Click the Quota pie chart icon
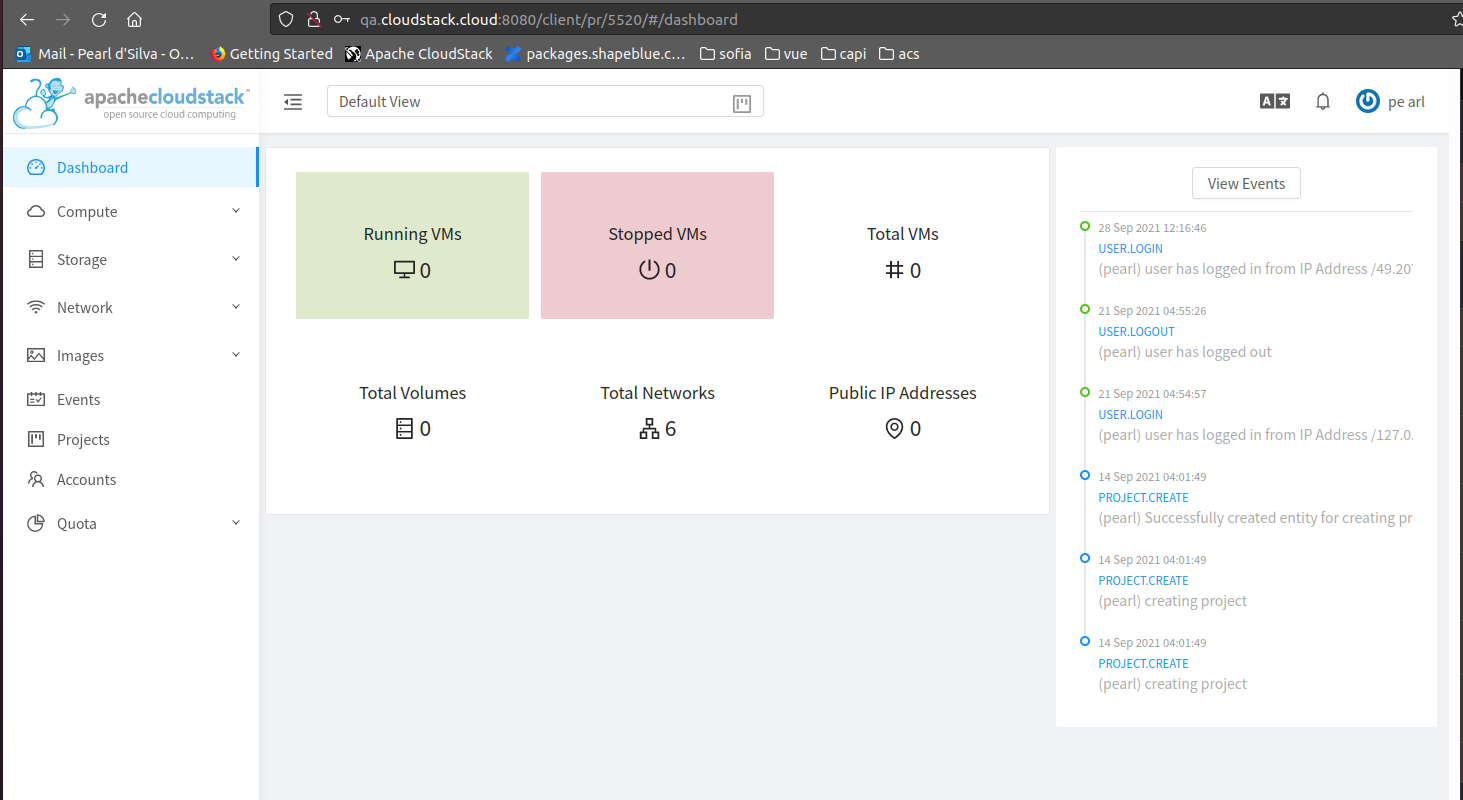1463x800 pixels. pyautogui.click(x=36, y=523)
